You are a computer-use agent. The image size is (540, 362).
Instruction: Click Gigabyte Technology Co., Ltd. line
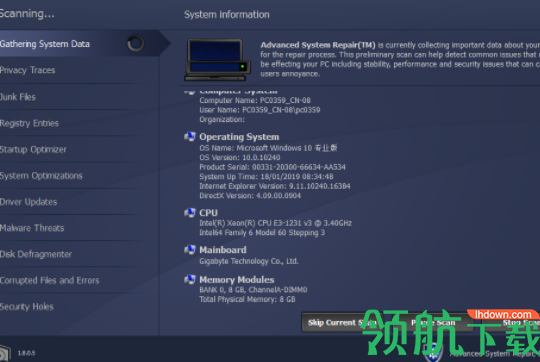[x=249, y=261]
